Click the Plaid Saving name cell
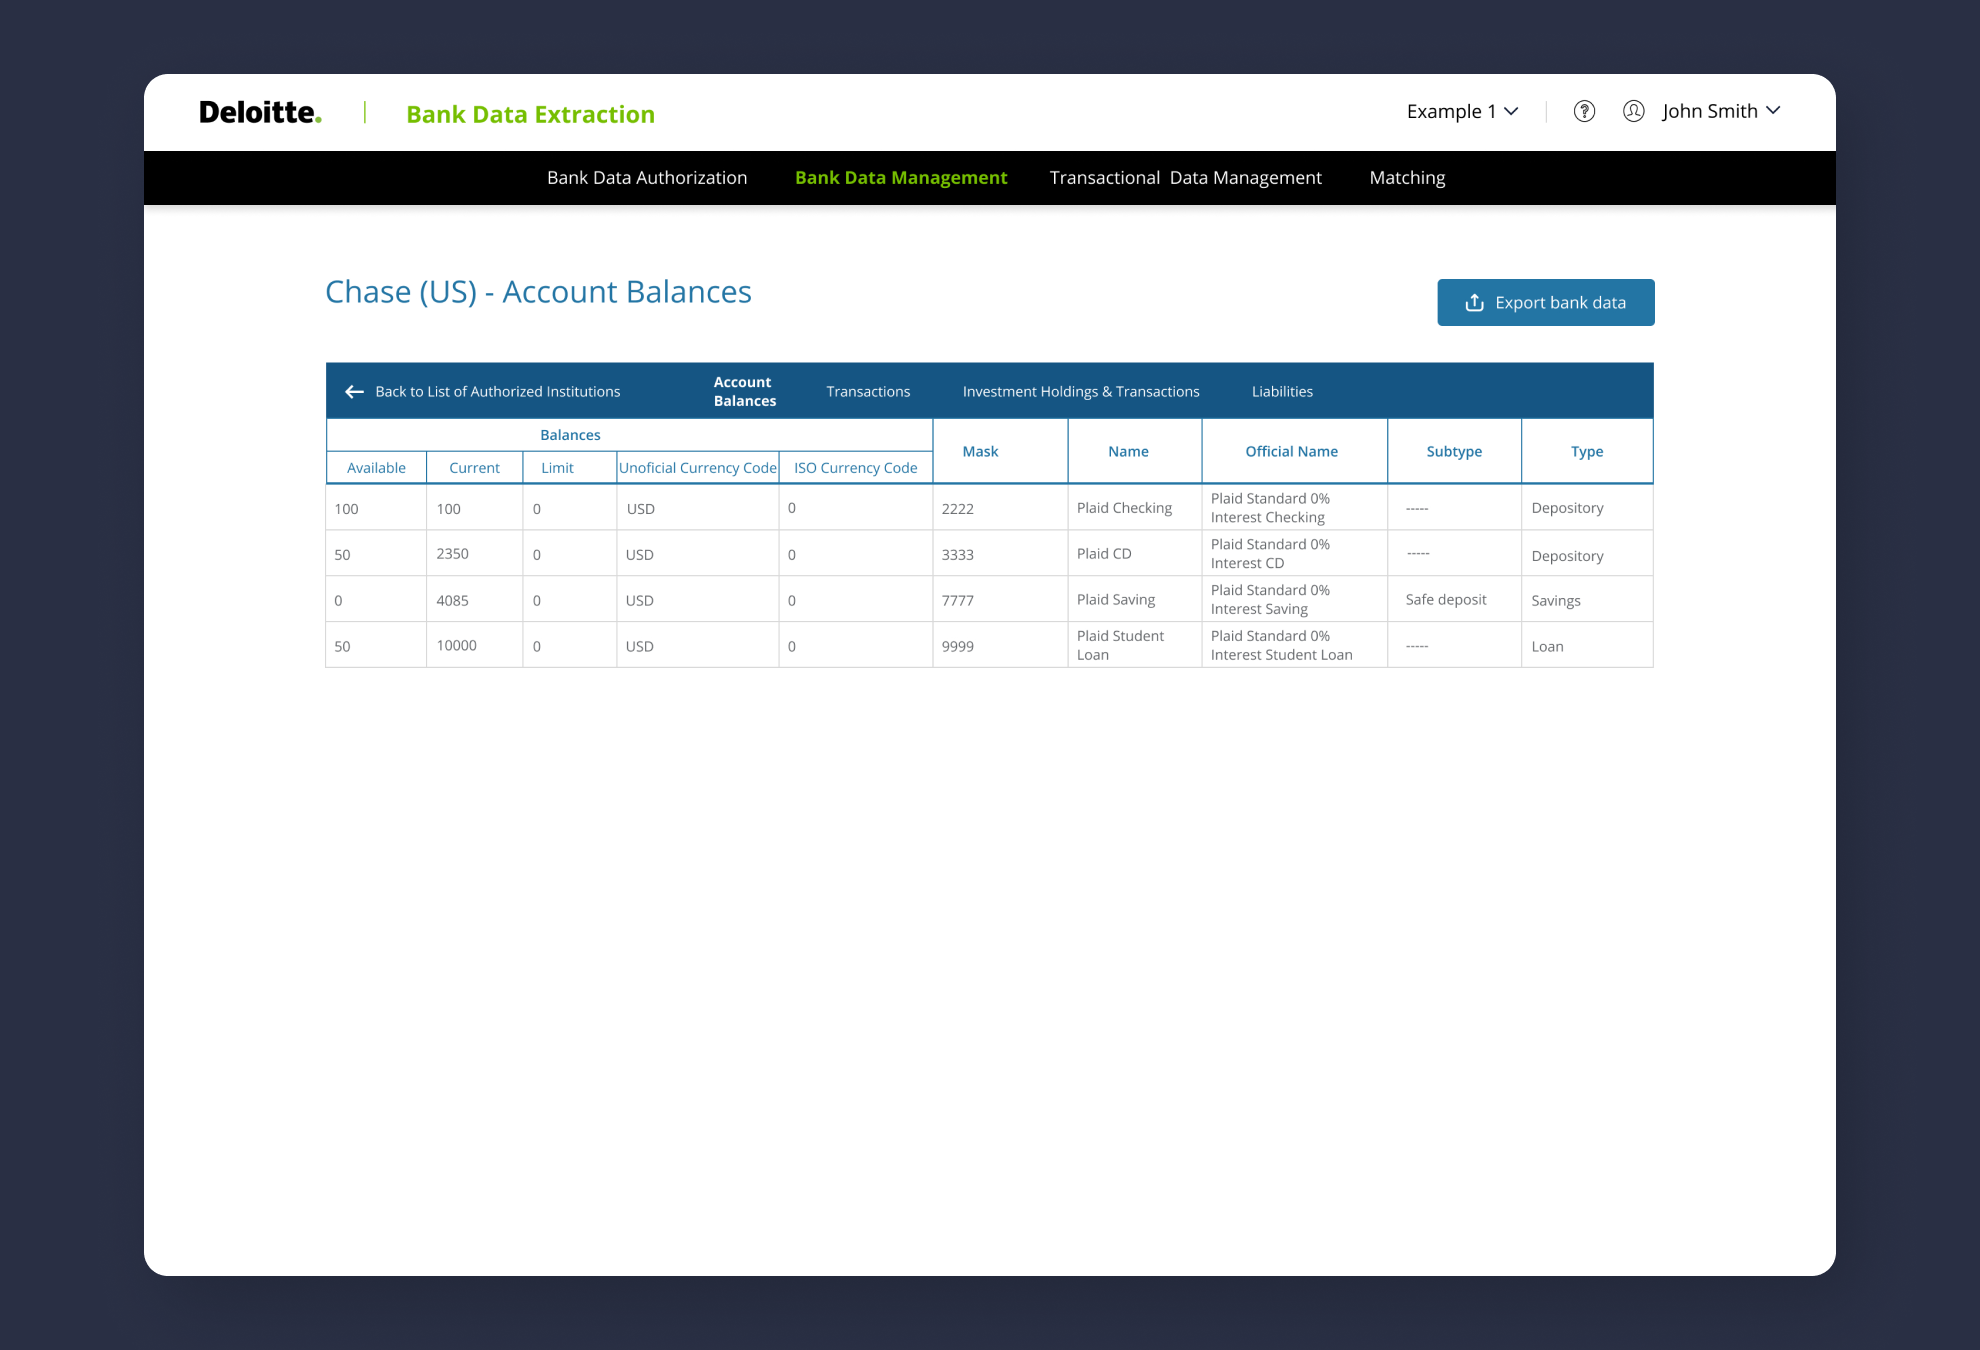Viewport: 1980px width, 1350px height. coord(1135,600)
